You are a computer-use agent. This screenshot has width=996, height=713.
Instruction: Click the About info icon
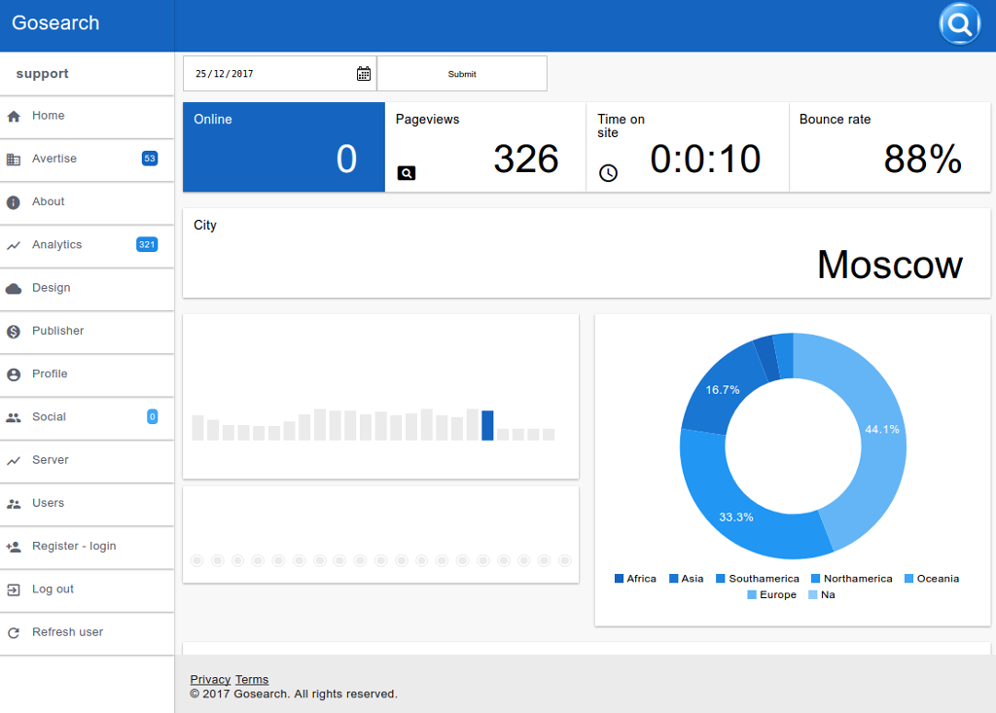click(14, 203)
